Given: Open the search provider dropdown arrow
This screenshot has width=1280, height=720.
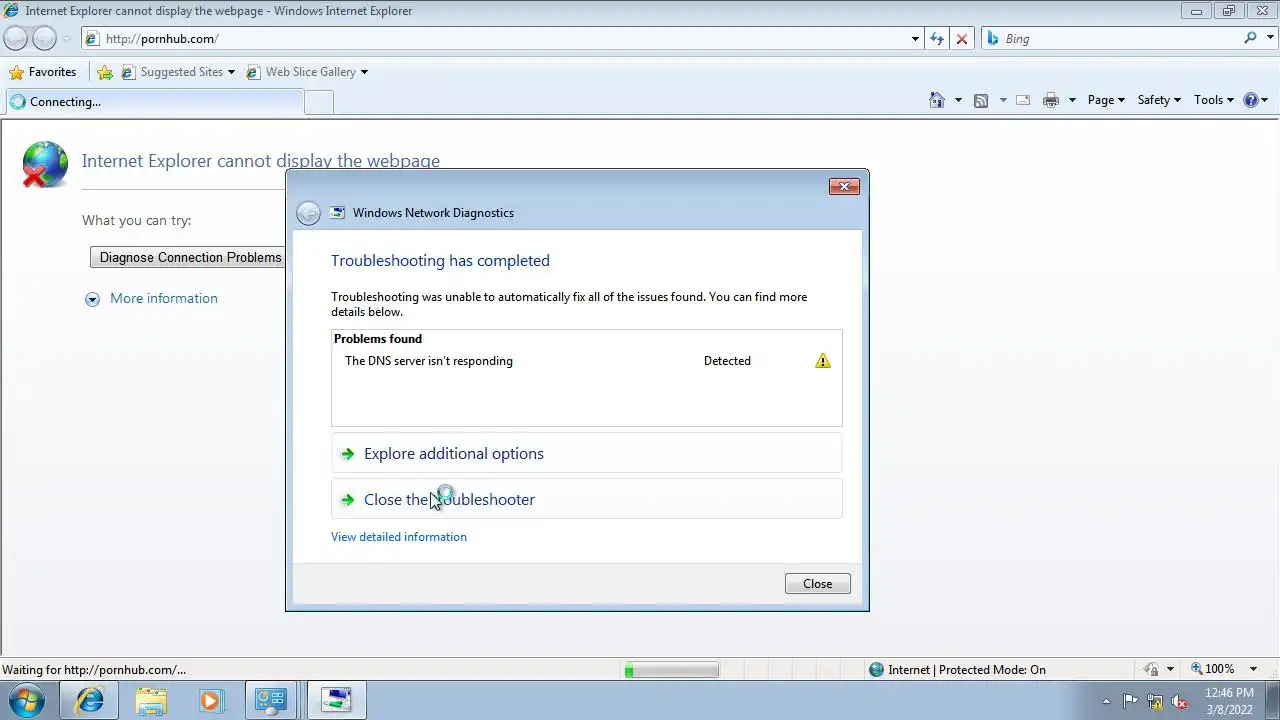Looking at the screenshot, I should 1268,39.
